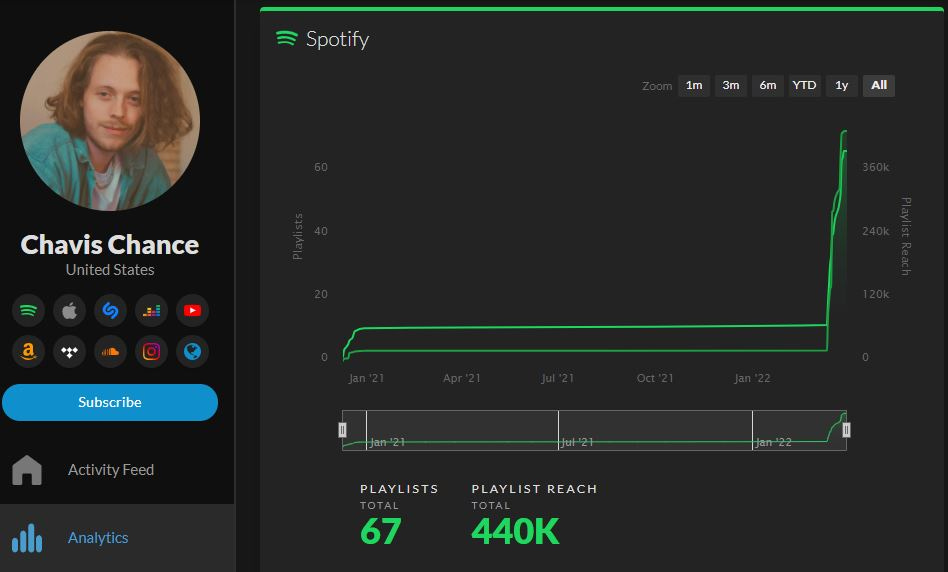Click the Apr '21 x-axis label
The height and width of the screenshot is (572, 948).
pyautogui.click(x=461, y=379)
